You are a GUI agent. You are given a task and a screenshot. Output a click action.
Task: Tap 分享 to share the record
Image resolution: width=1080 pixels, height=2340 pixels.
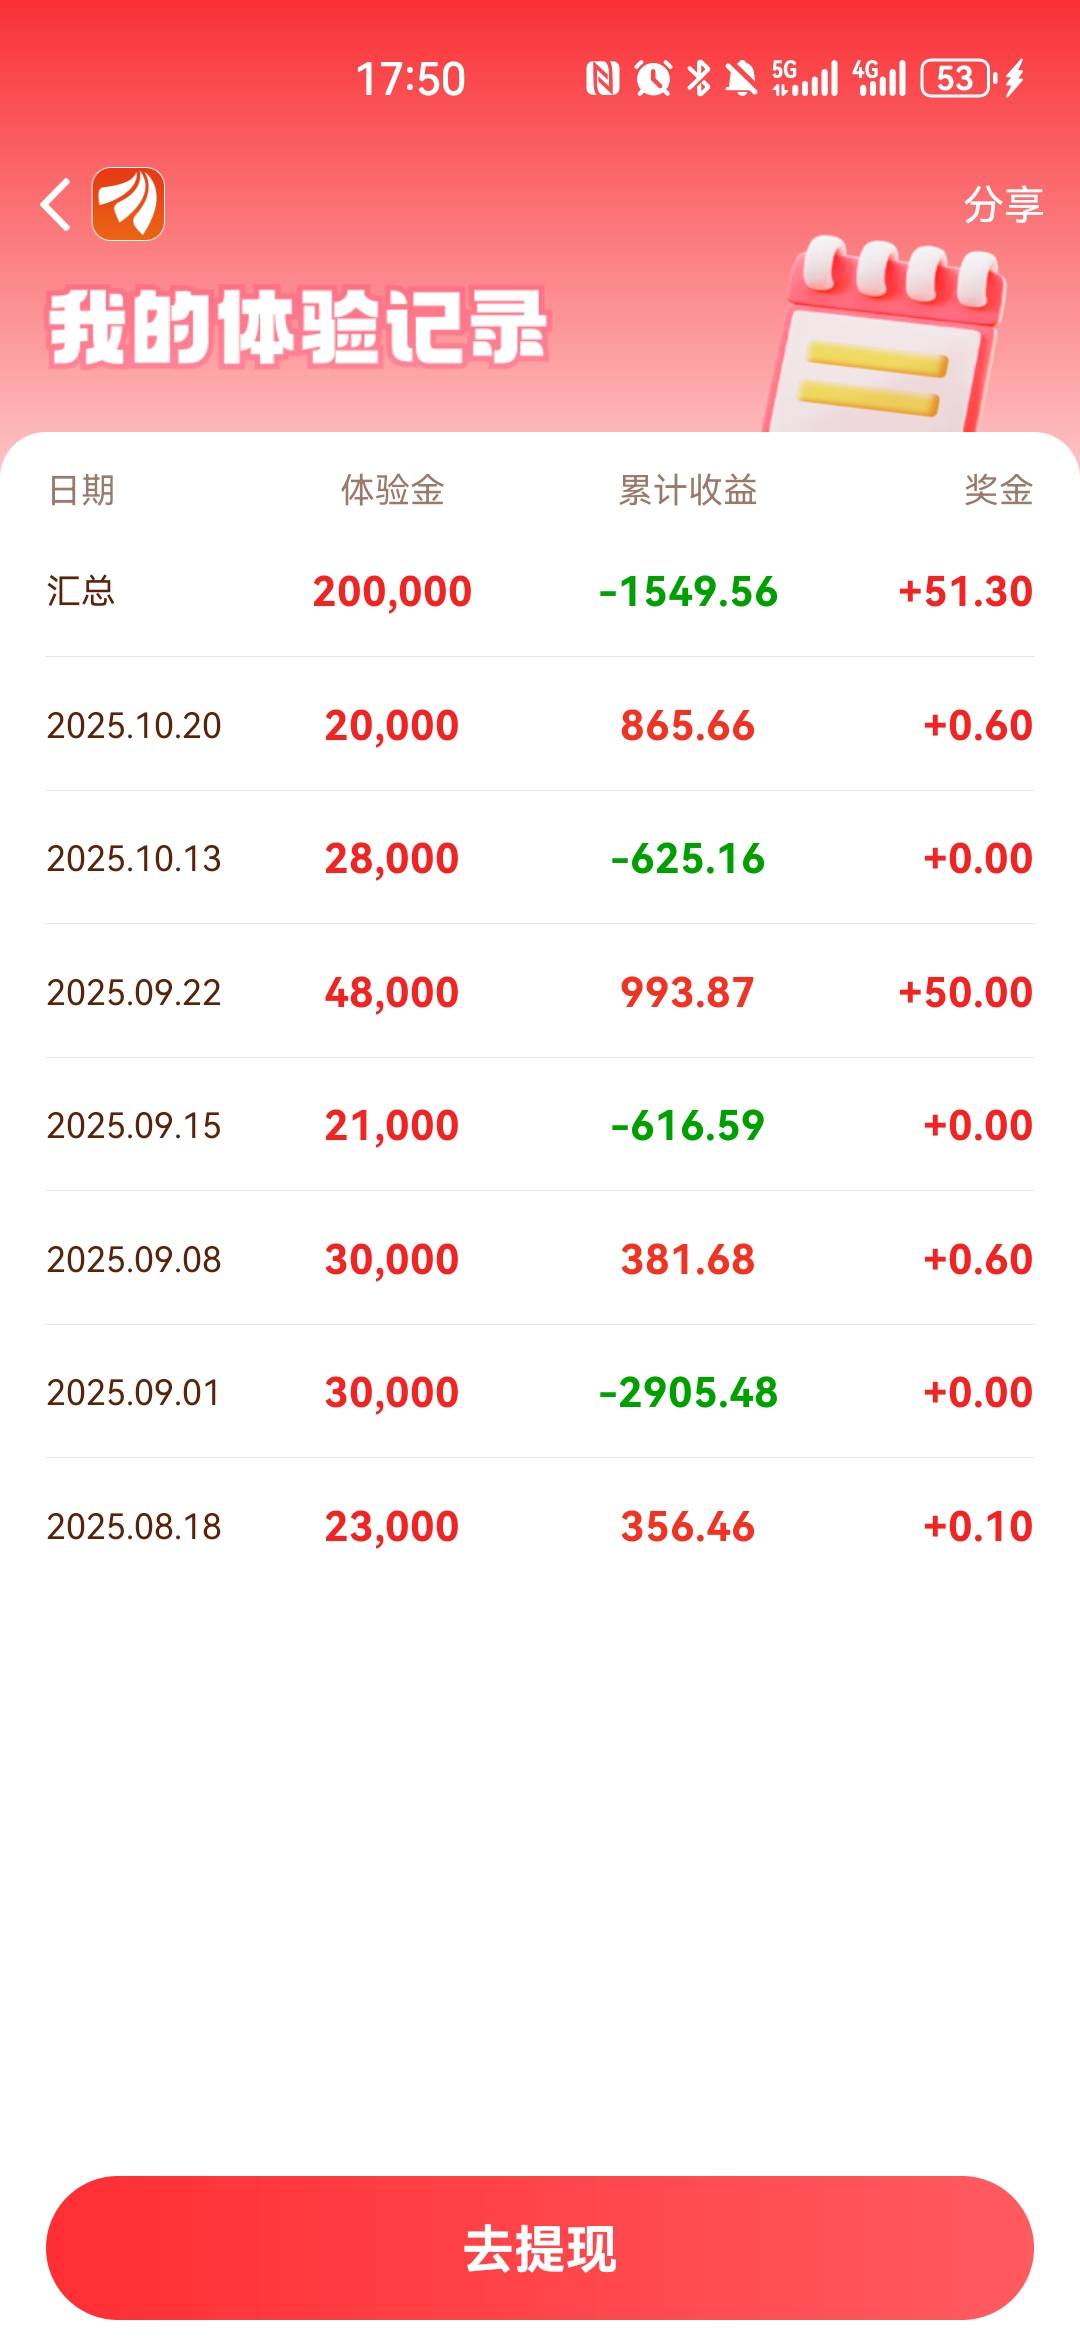[x=1003, y=205]
